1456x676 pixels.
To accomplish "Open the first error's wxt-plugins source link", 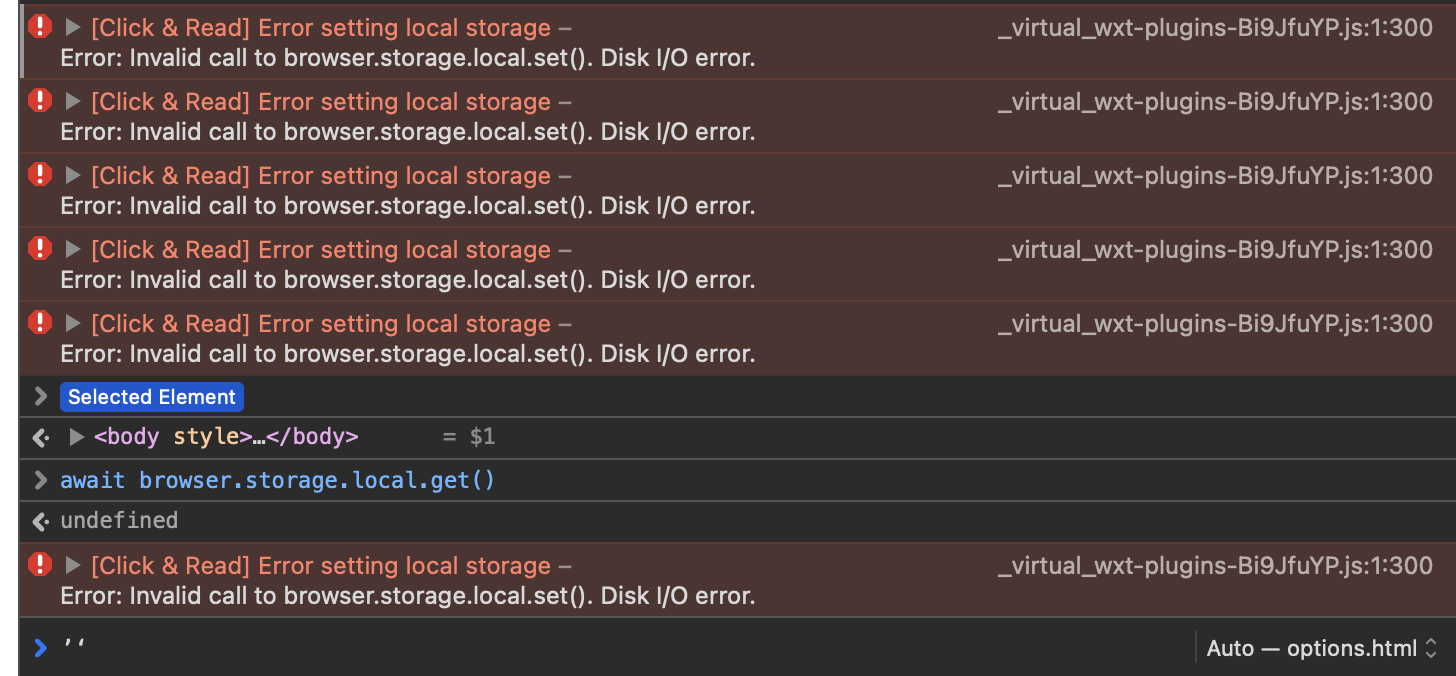I will click(x=1215, y=28).
